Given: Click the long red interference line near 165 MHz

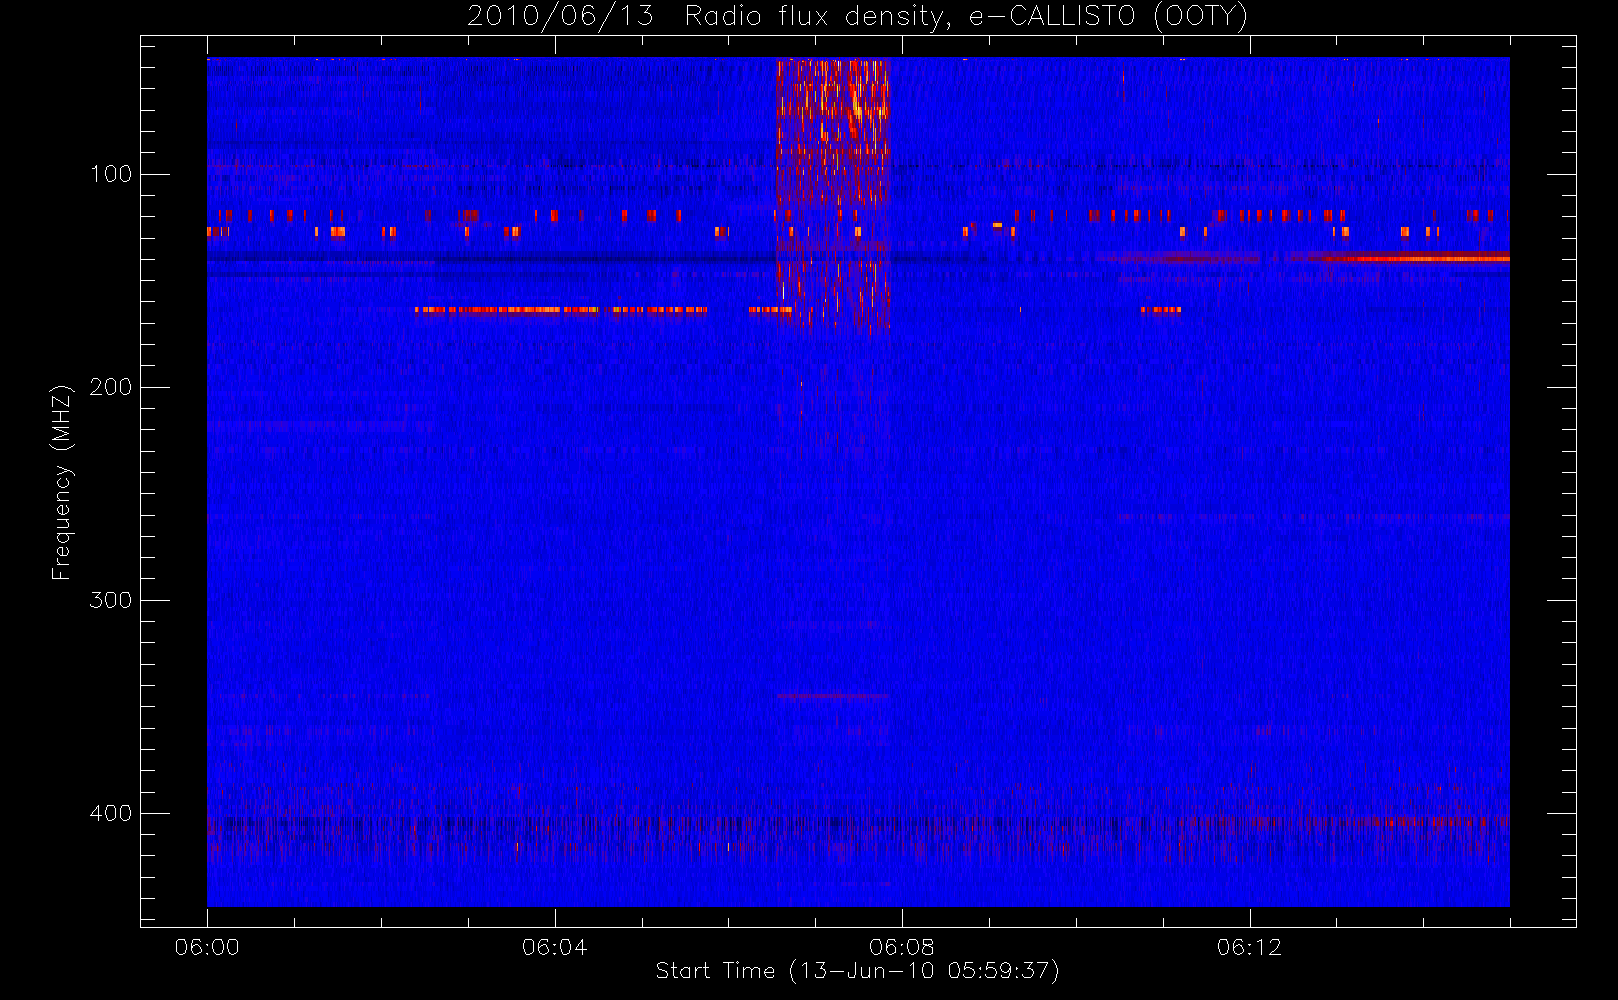Looking at the screenshot, I should (561, 310).
